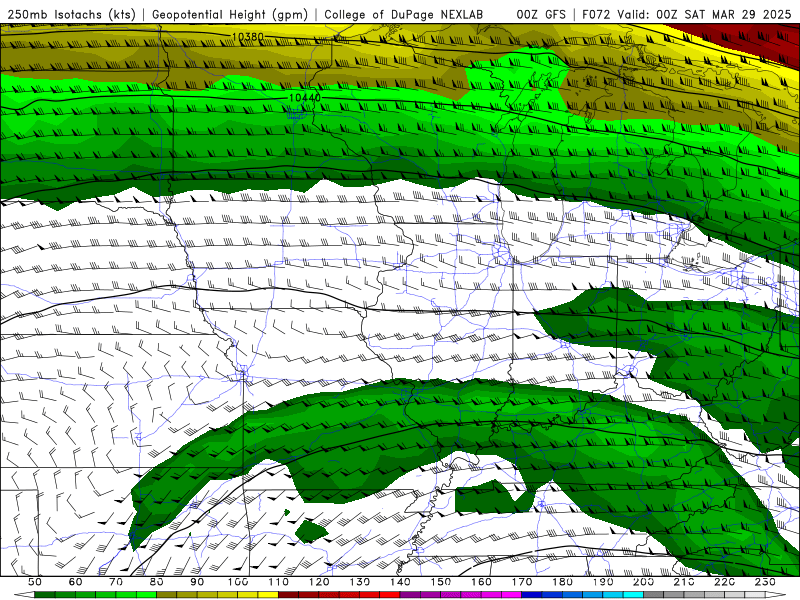Click the 230 value on the color scale

[765, 582]
